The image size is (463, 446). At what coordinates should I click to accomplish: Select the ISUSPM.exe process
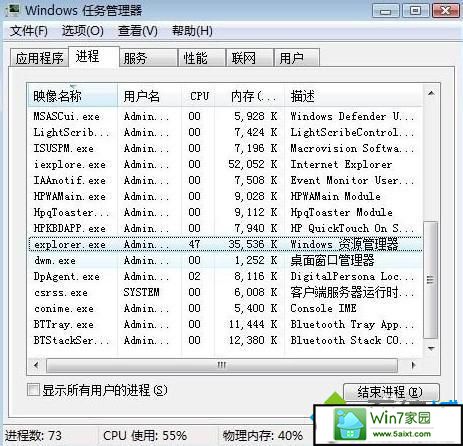(225, 148)
